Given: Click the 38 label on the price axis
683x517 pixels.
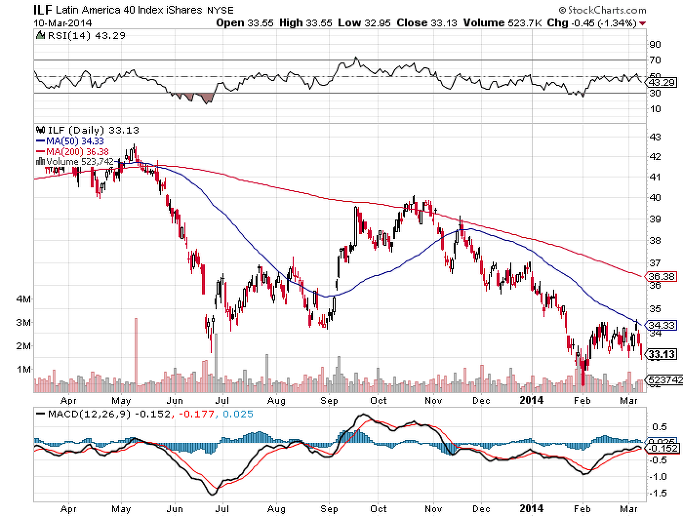Looking at the screenshot, I should pyautogui.click(x=655, y=240).
